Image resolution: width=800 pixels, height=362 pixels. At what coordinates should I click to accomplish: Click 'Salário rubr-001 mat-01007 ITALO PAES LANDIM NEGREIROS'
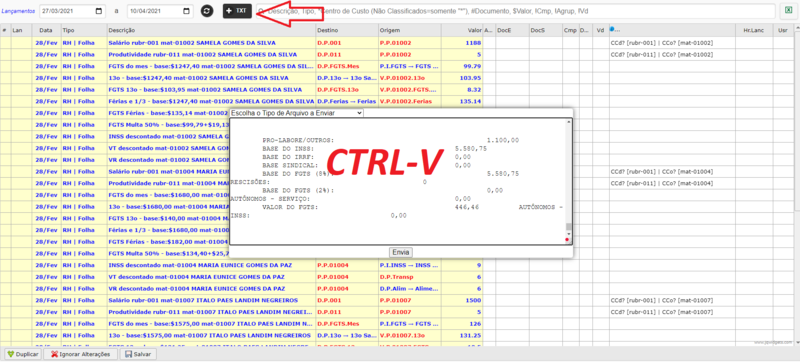tap(211, 300)
